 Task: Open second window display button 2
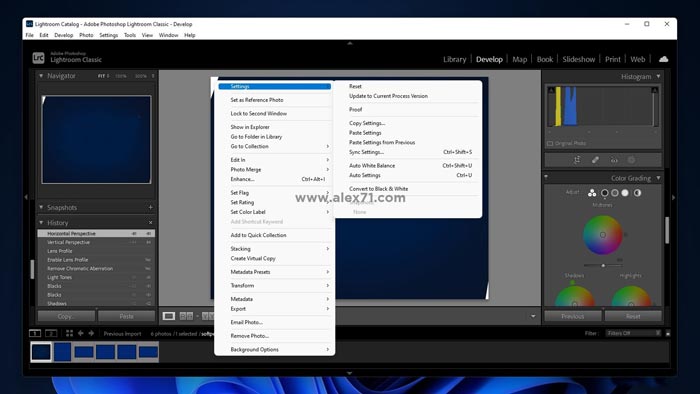point(51,333)
